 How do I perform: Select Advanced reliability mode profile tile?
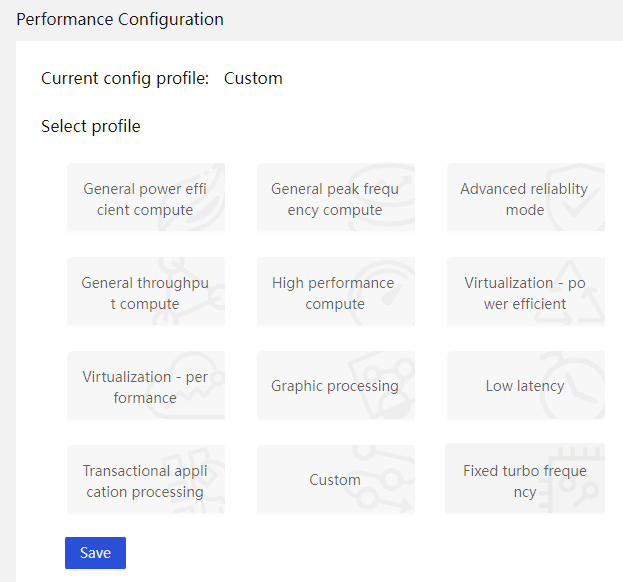point(526,197)
